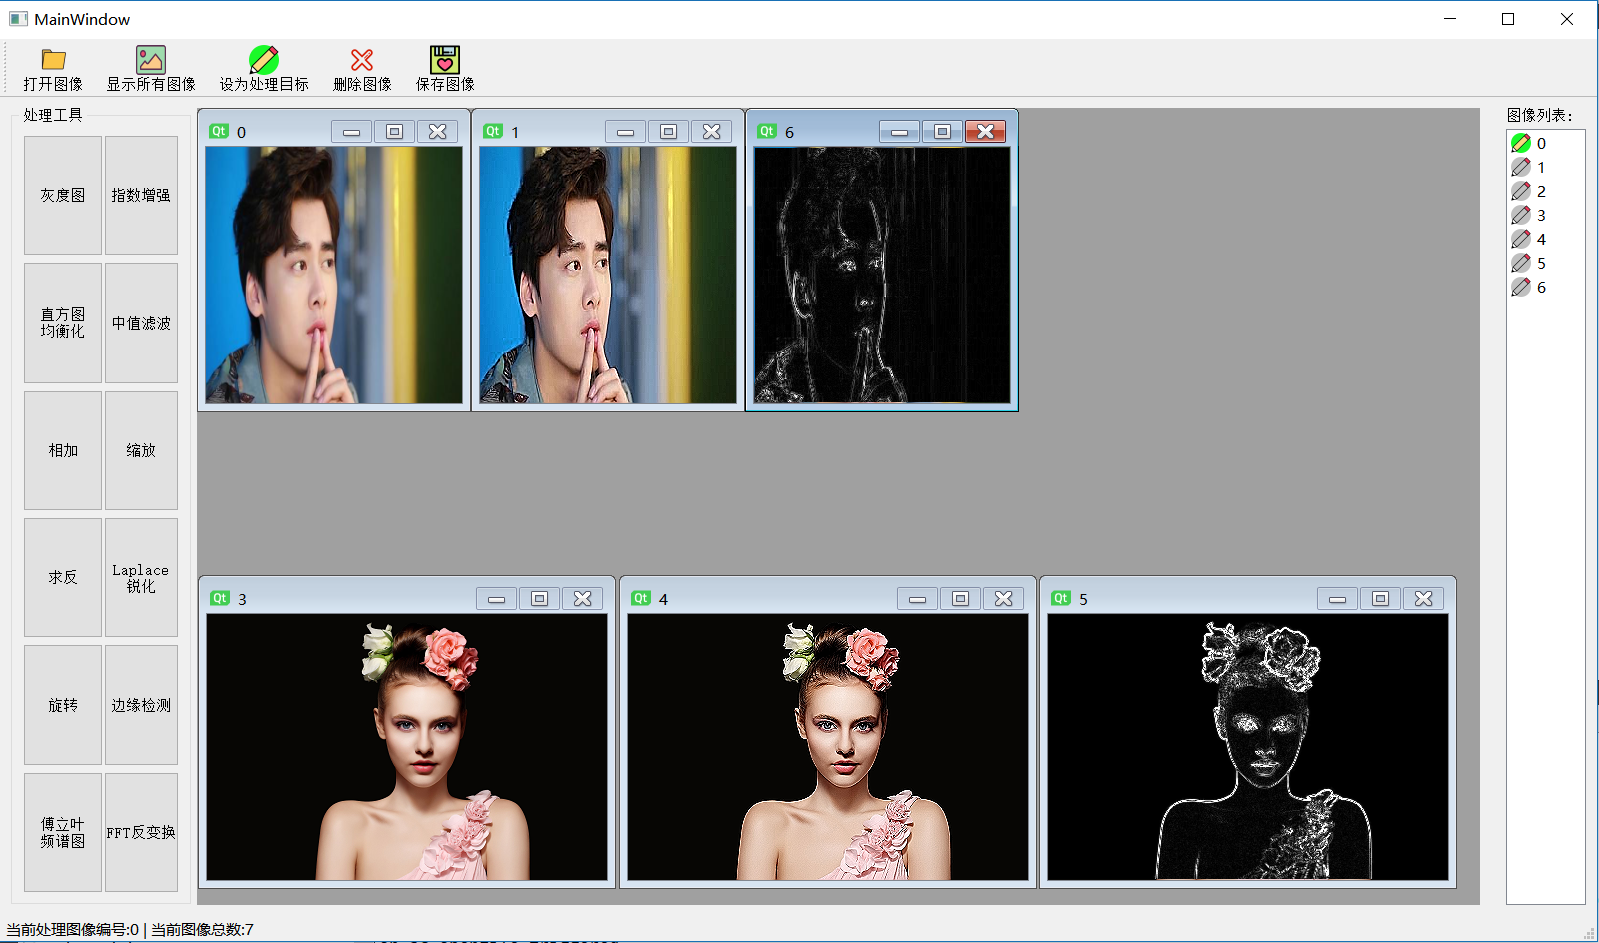Click the Qt icon of subwindow 3
Screen dimensions: 1599x943
[x=220, y=598]
